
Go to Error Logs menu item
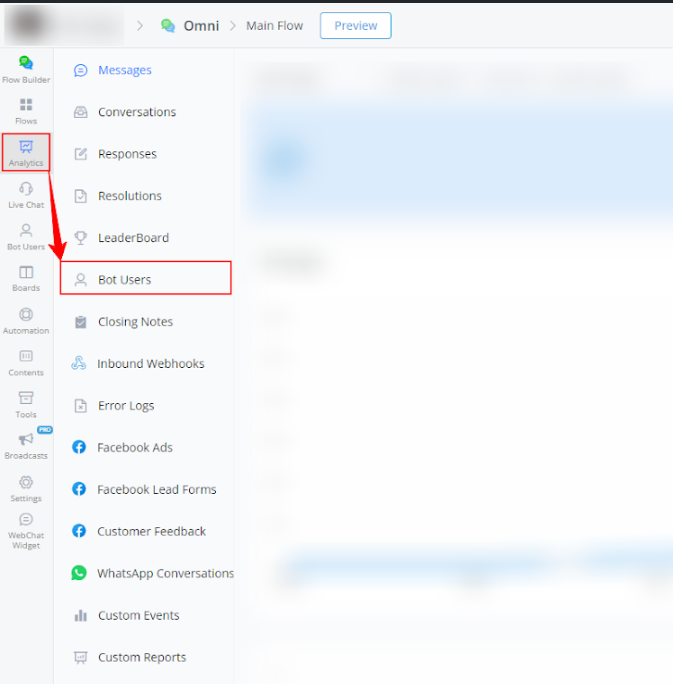coord(125,406)
